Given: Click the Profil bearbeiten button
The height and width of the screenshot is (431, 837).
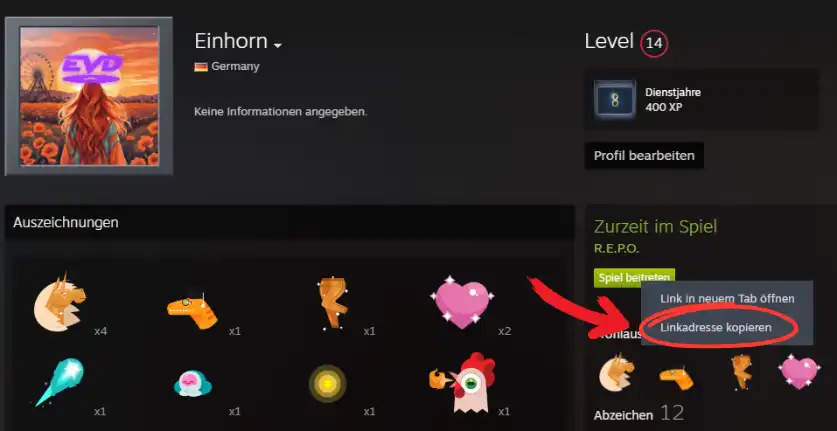Looking at the screenshot, I should point(644,155).
